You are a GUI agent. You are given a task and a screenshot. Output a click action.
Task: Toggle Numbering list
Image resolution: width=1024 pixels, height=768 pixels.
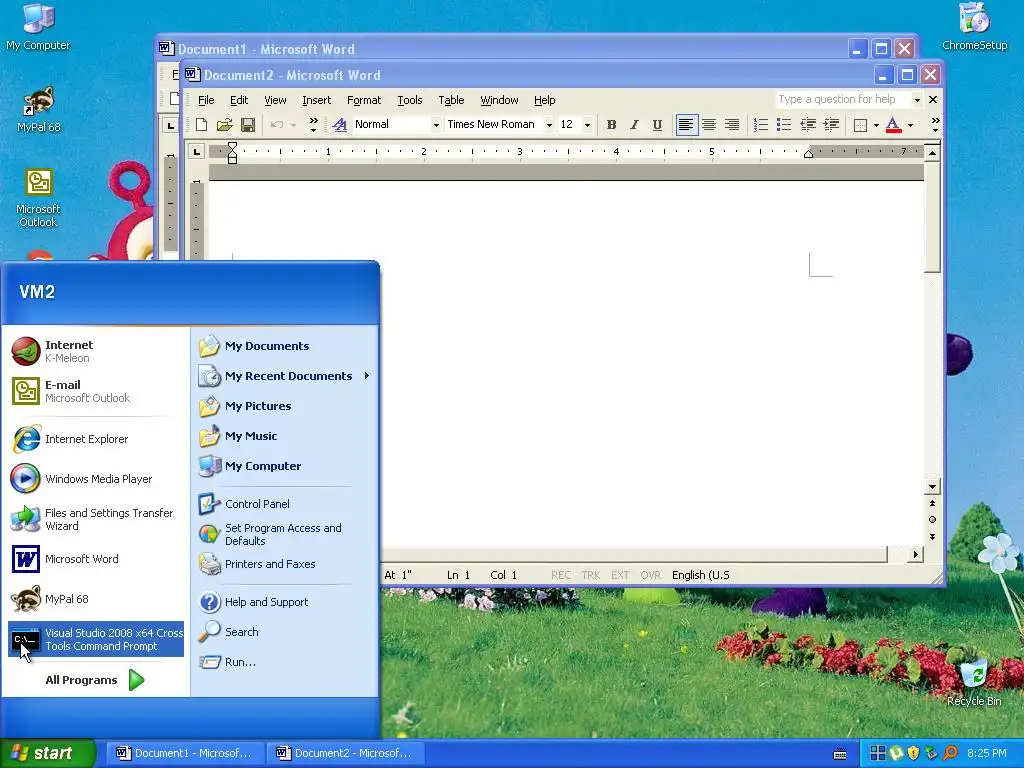pyautogui.click(x=761, y=125)
